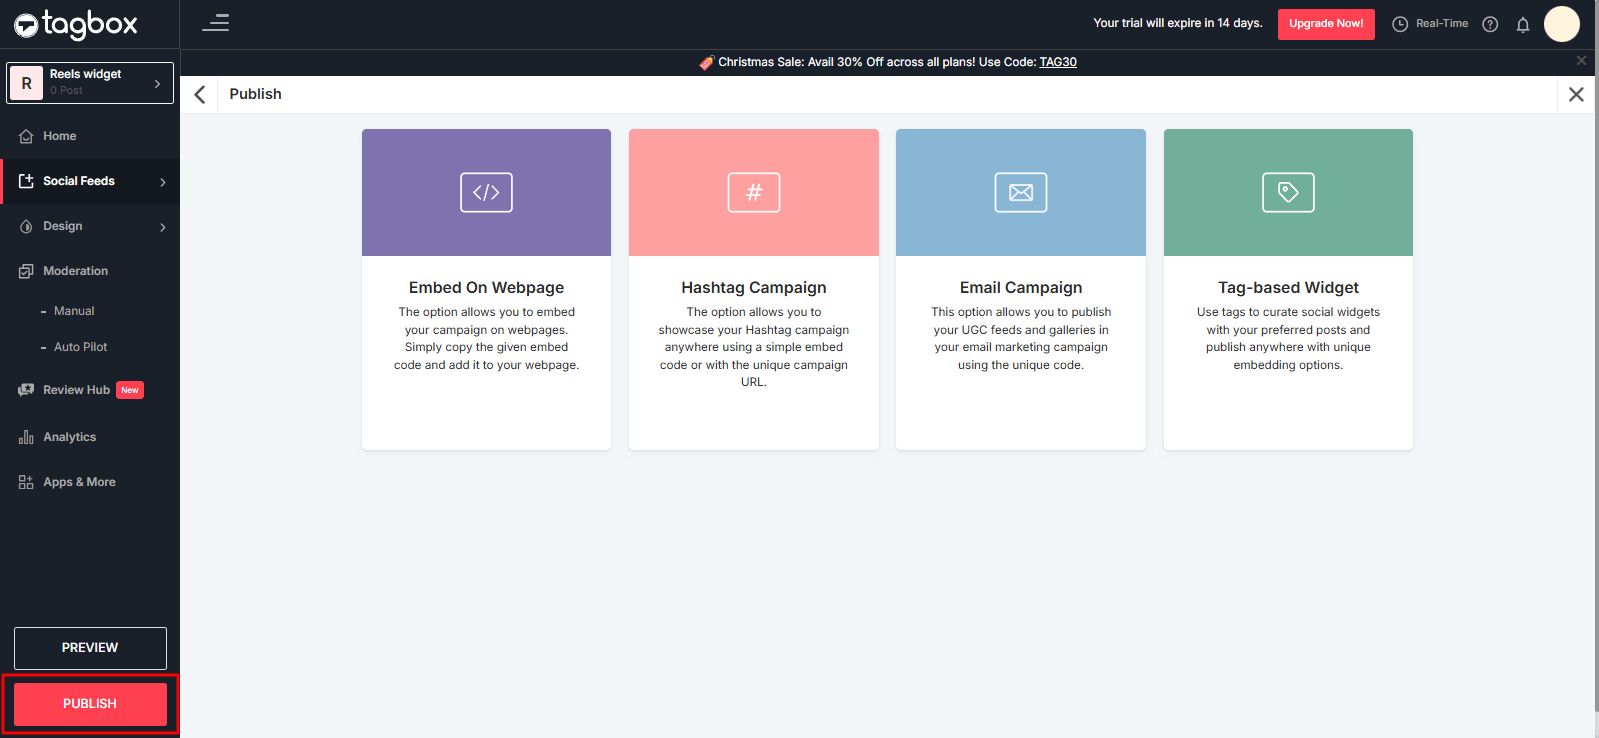
Task: Click the Embed On Webpage code icon
Action: coord(486,192)
